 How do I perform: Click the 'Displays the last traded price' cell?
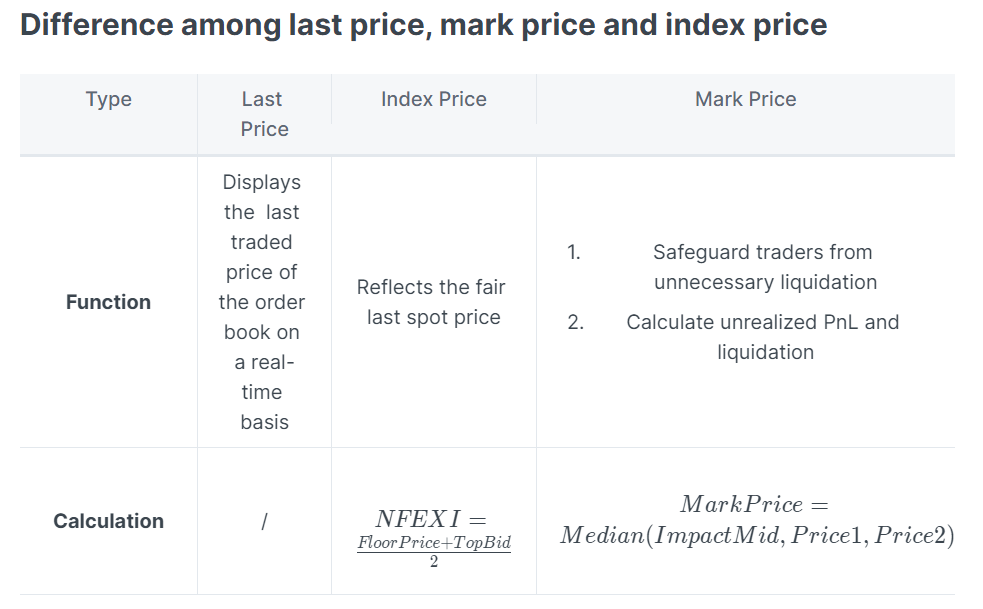[x=263, y=302]
